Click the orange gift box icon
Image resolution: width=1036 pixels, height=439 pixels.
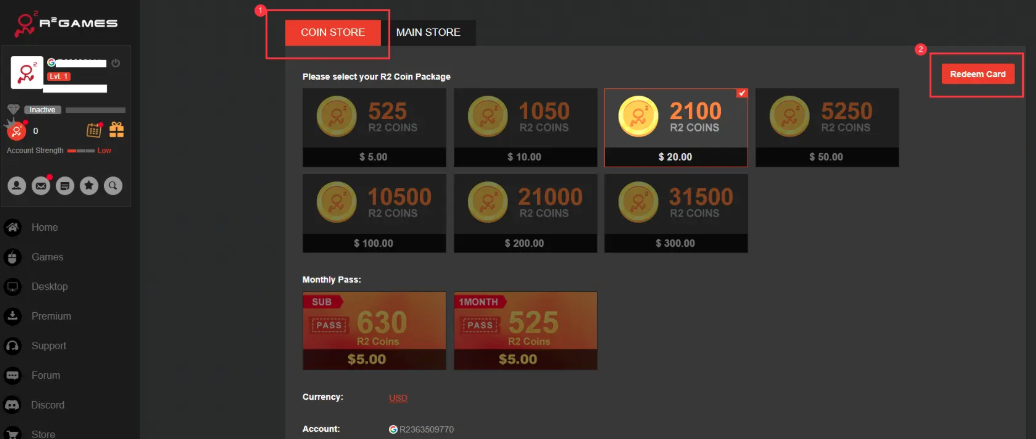pyautogui.click(x=117, y=130)
